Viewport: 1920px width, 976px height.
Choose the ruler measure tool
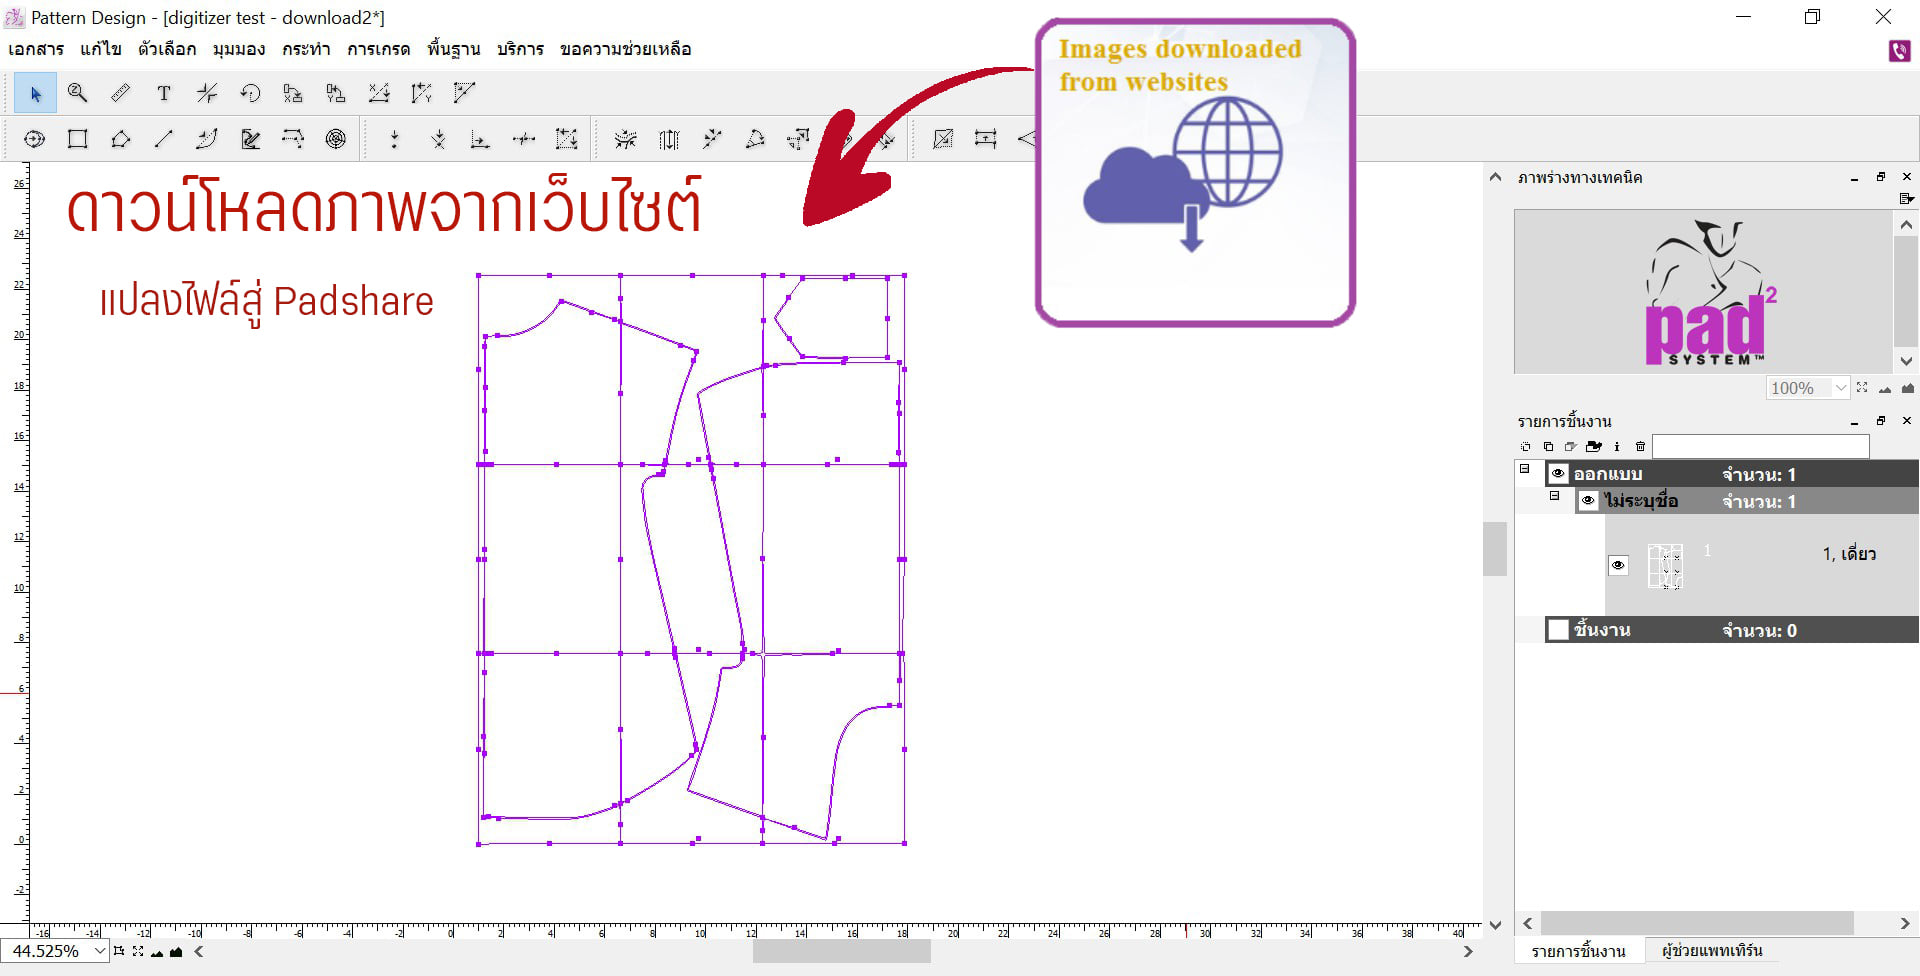click(120, 93)
